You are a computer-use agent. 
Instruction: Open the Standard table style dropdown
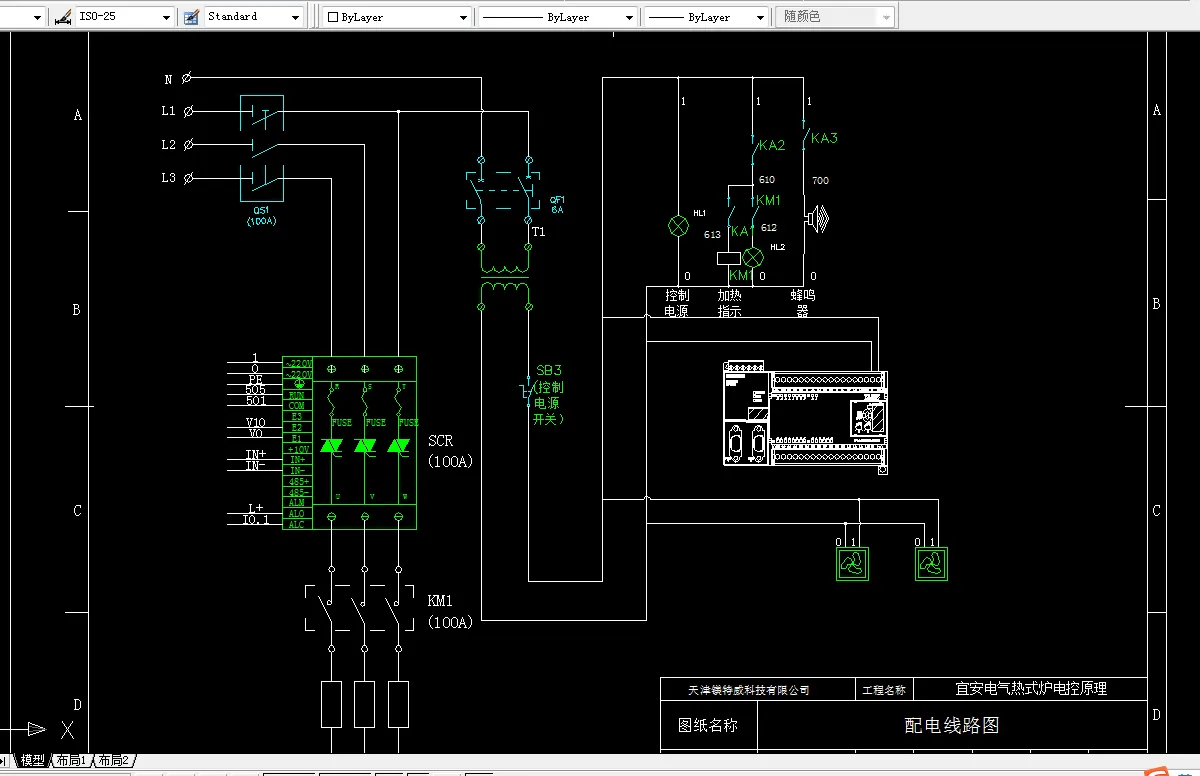click(x=295, y=17)
